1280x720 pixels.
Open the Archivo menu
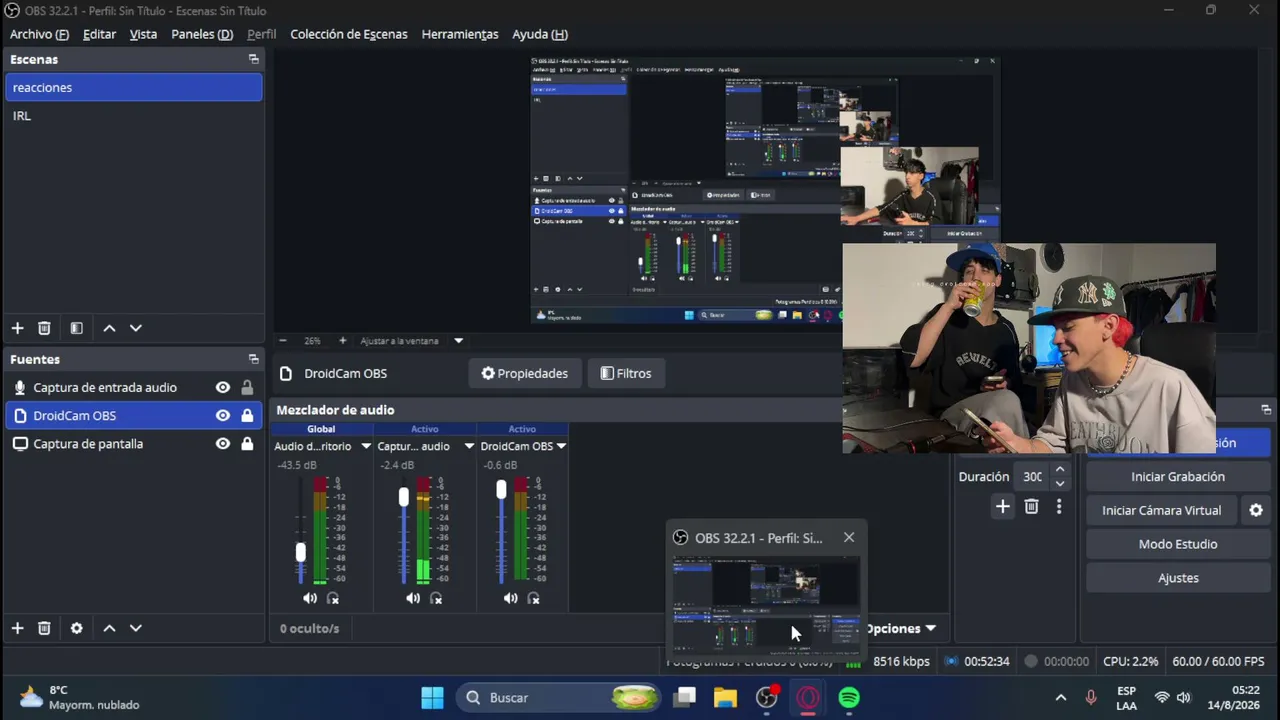(39, 34)
